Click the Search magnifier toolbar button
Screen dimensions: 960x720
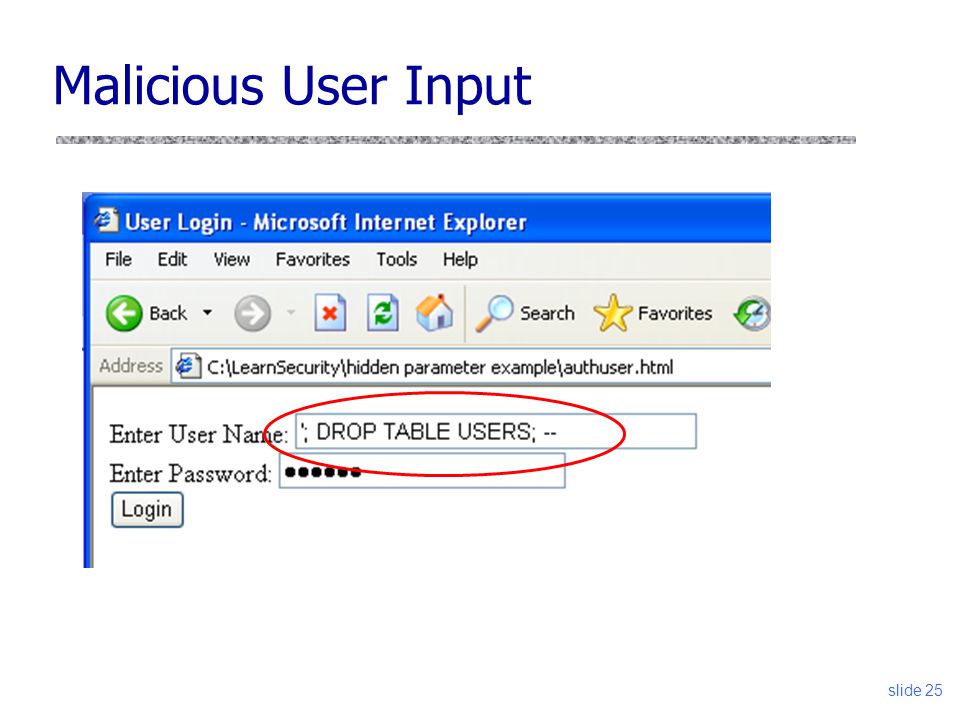[x=525, y=313]
